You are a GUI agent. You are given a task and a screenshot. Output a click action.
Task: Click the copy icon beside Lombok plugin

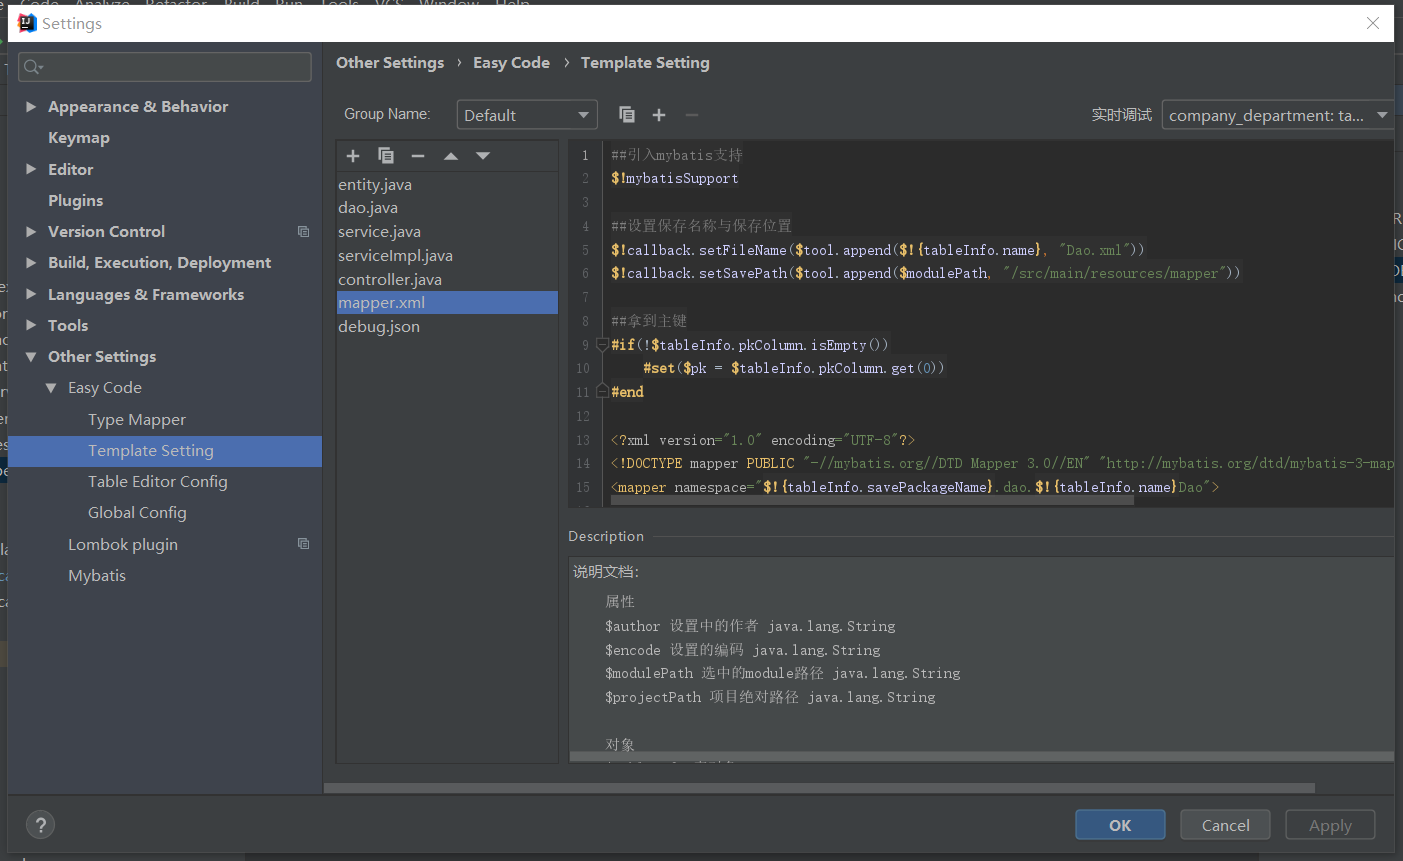(x=303, y=544)
